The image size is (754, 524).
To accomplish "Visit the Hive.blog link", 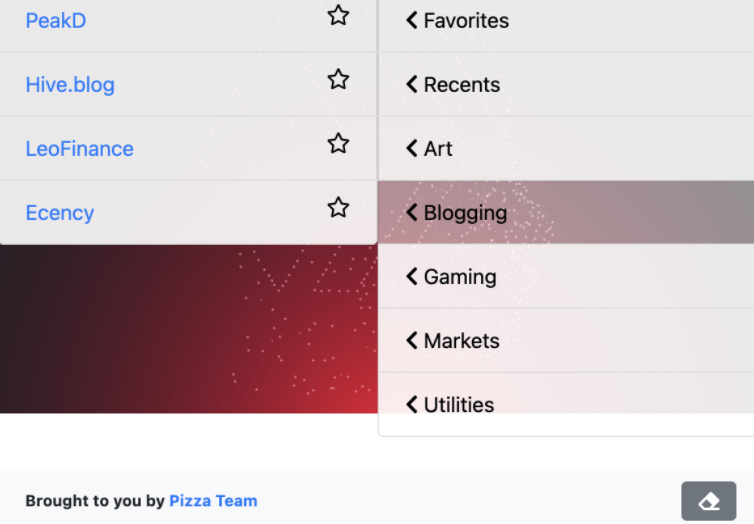I will (70, 85).
